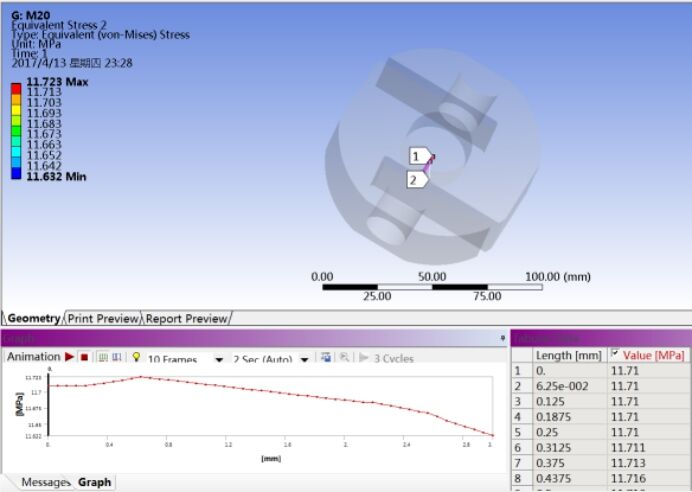
Task: Stop the animation playback
Action: click(84, 357)
